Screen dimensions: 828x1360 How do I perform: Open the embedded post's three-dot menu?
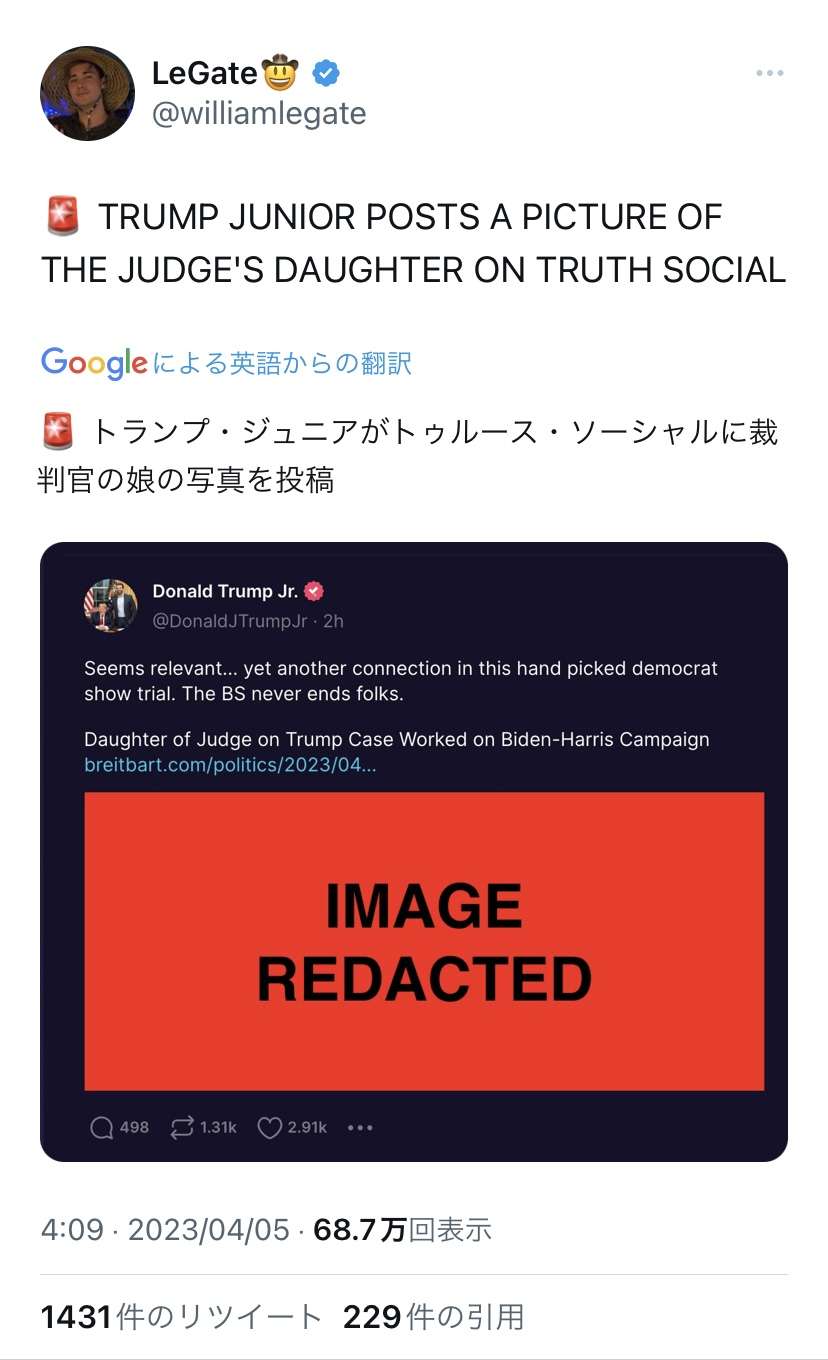[360, 1127]
